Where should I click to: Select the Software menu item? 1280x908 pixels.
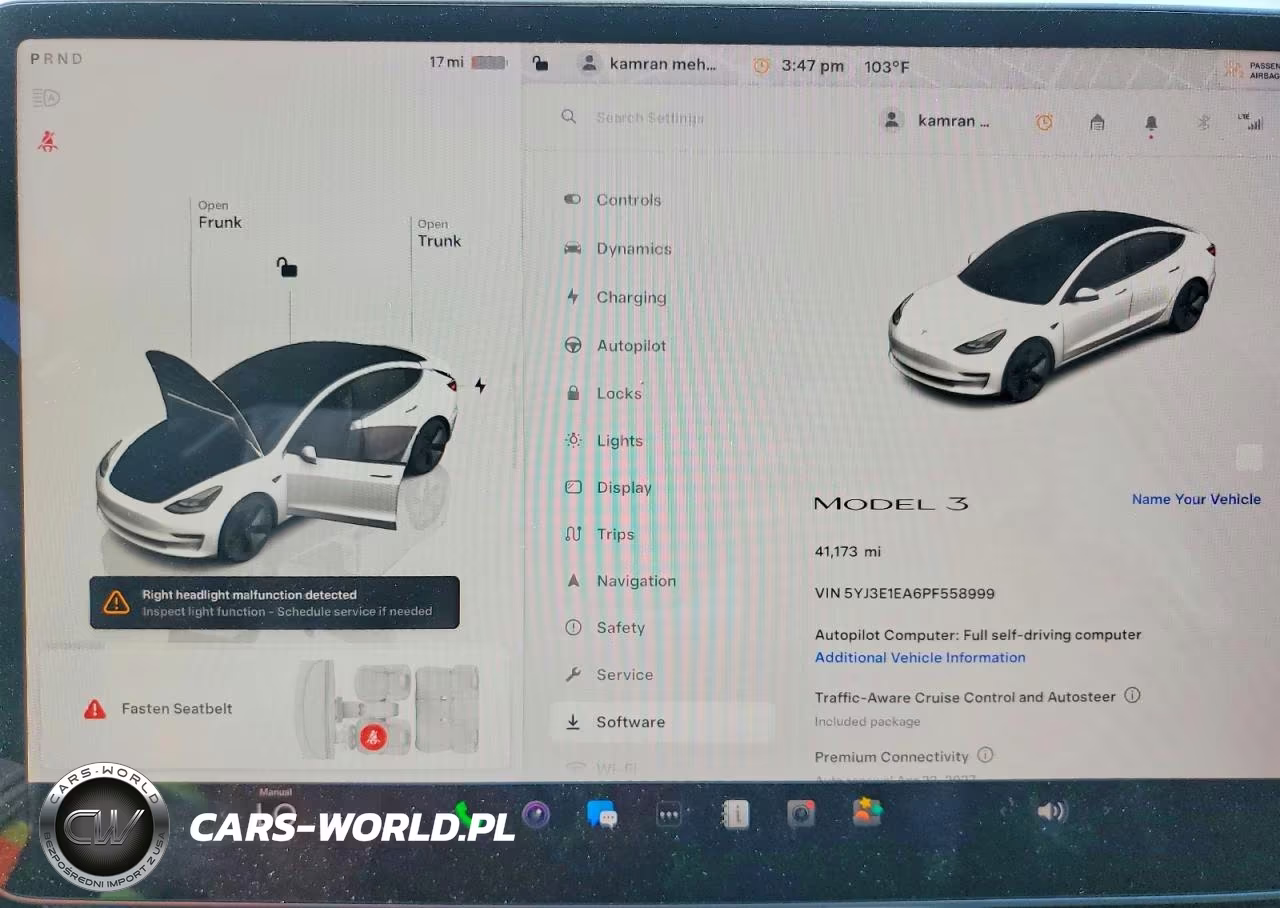[x=662, y=722]
